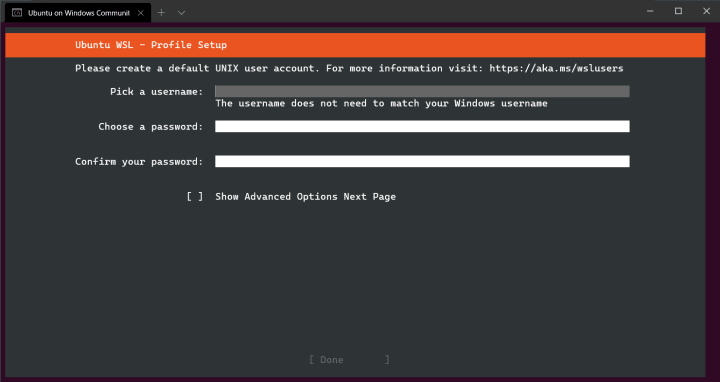Focus the Confirm your password field
Viewport: 720px width, 382px height.
point(422,161)
